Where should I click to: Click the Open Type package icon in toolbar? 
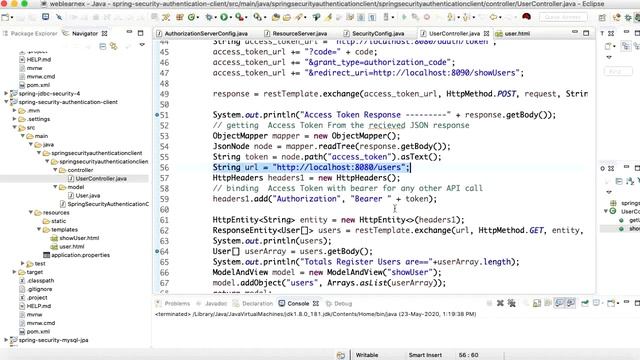(x=276, y=17)
